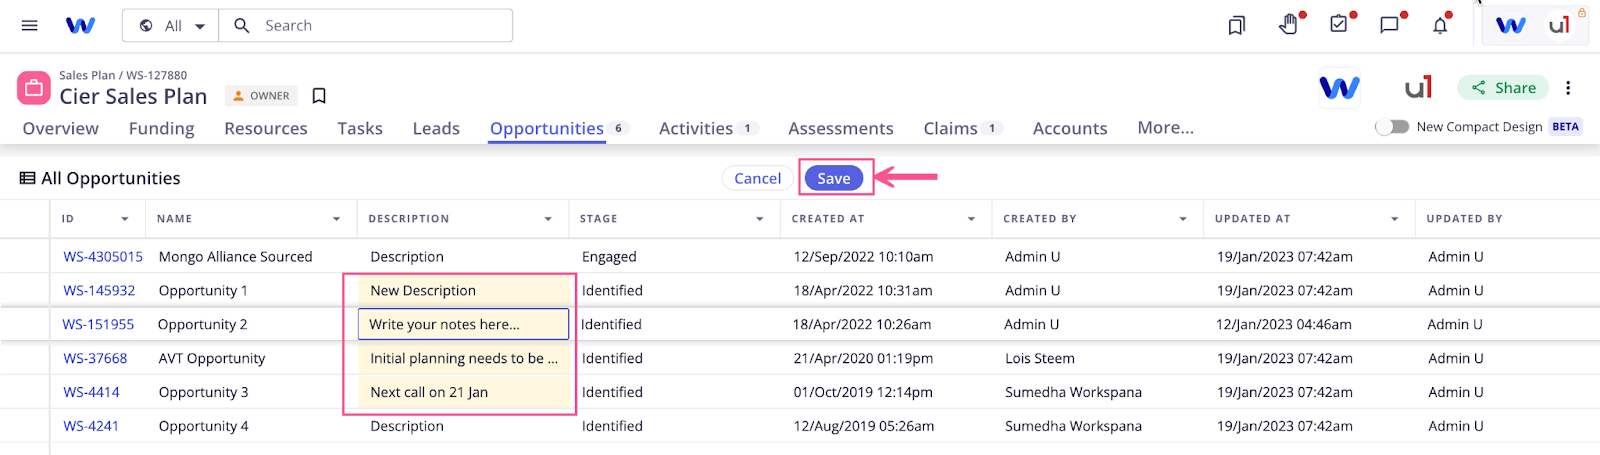Viewport: 1600px width, 455px height.
Task: Open the hamburger navigation menu
Action: click(30, 26)
